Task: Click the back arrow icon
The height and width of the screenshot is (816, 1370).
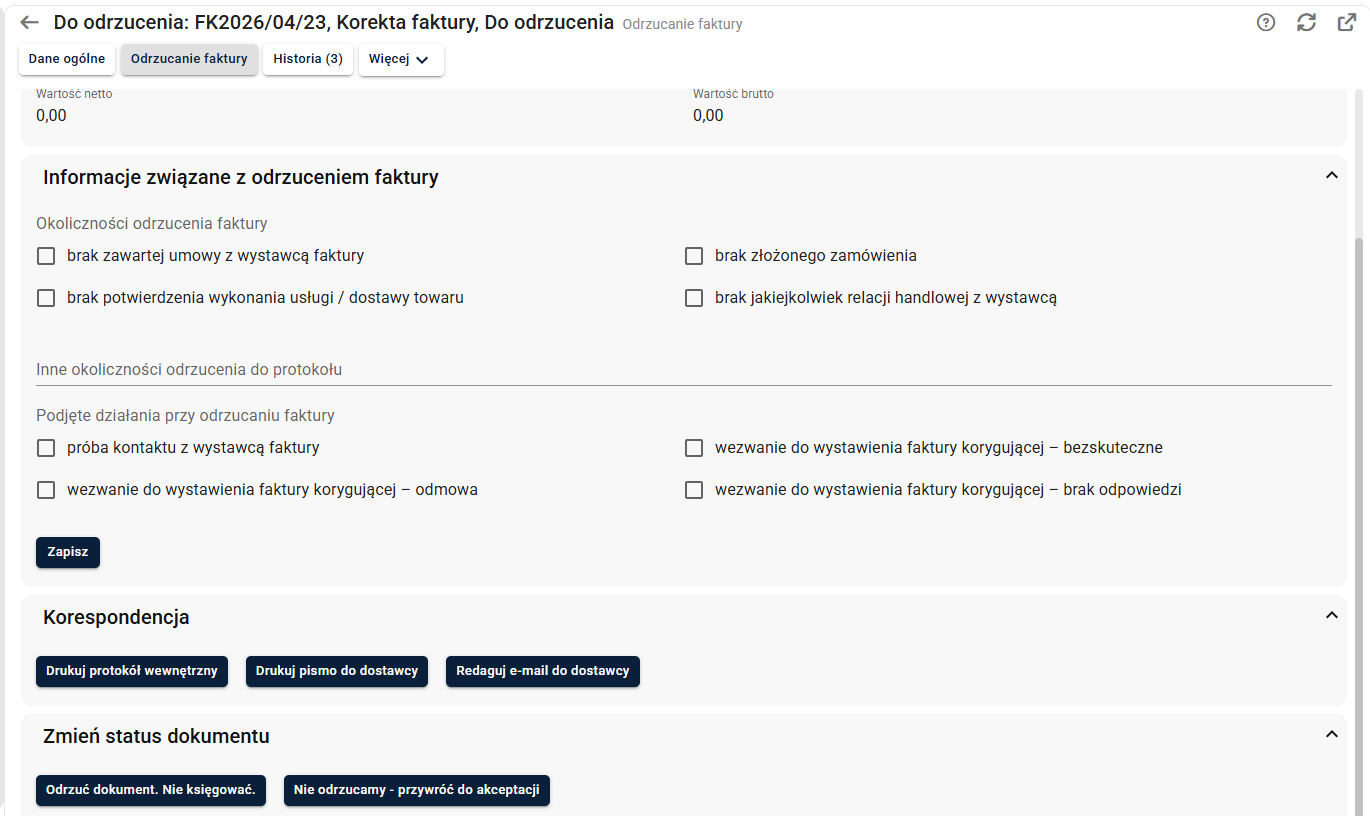Action: coord(29,22)
